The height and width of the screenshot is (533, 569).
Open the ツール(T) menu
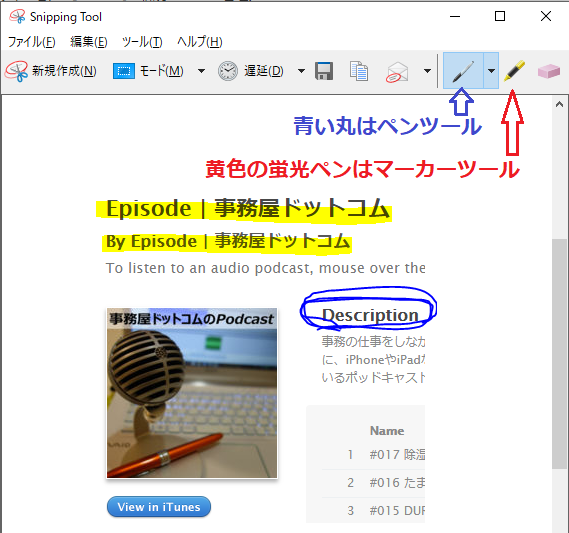point(142,42)
